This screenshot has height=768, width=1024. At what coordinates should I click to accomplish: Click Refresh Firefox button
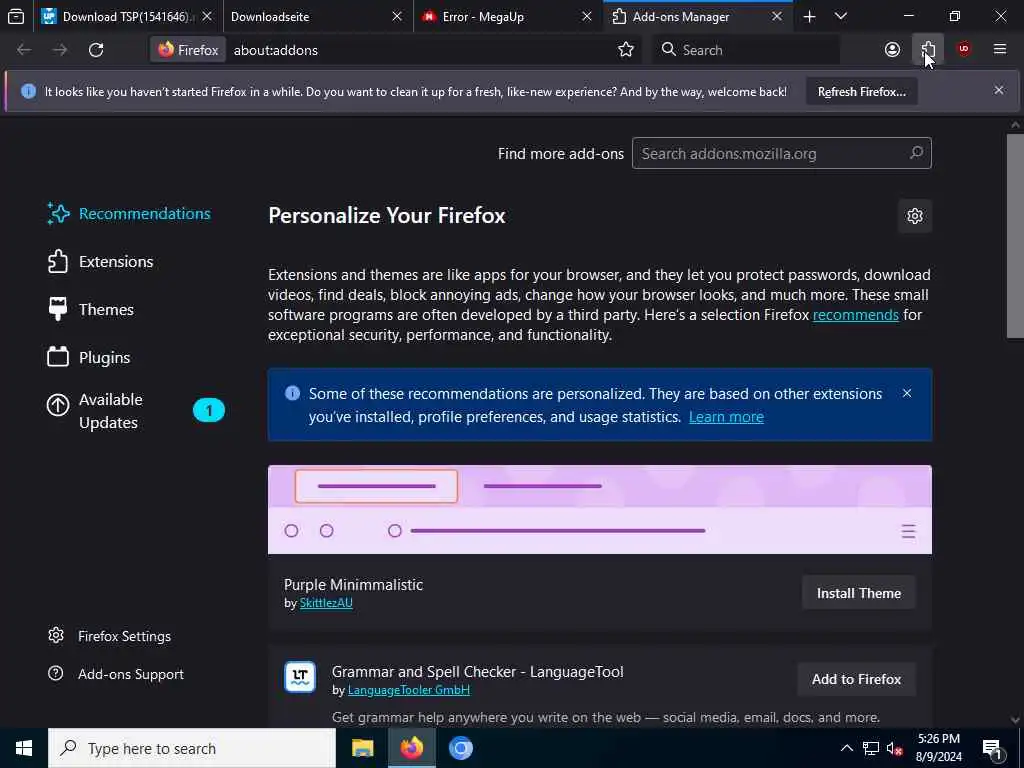[861, 92]
